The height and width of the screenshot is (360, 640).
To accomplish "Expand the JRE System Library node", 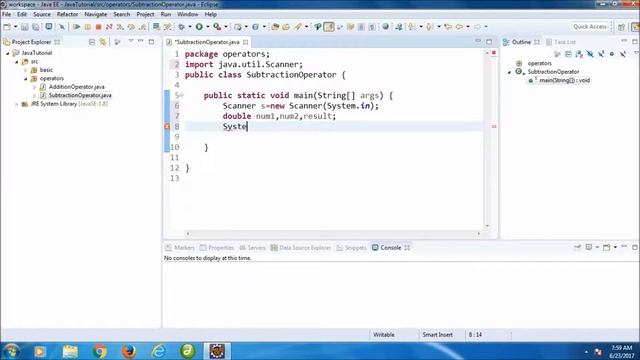I will 17,104.
